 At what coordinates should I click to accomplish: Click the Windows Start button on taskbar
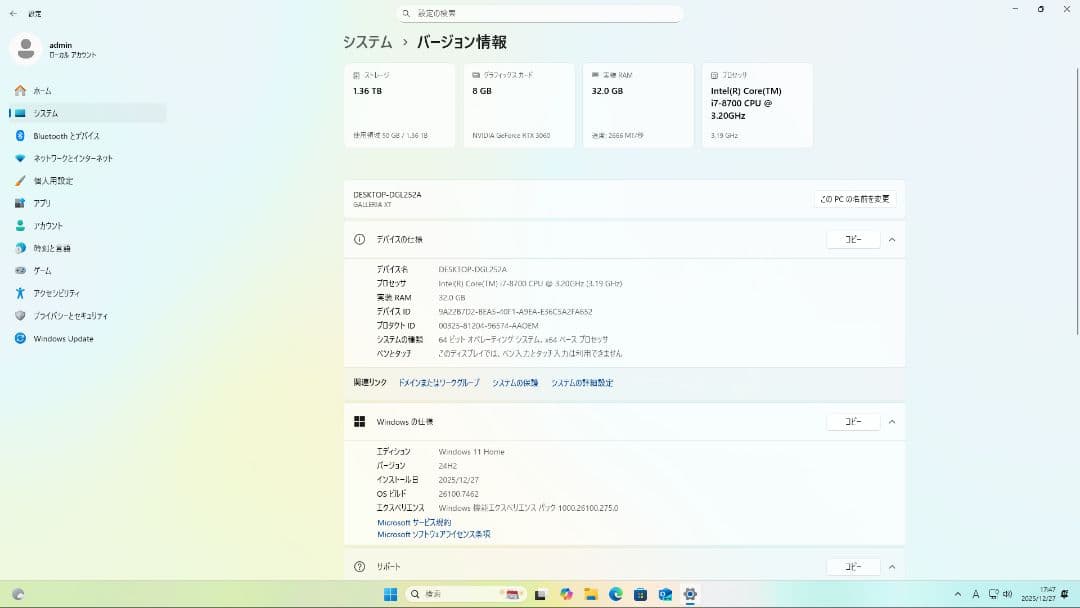[x=390, y=594]
